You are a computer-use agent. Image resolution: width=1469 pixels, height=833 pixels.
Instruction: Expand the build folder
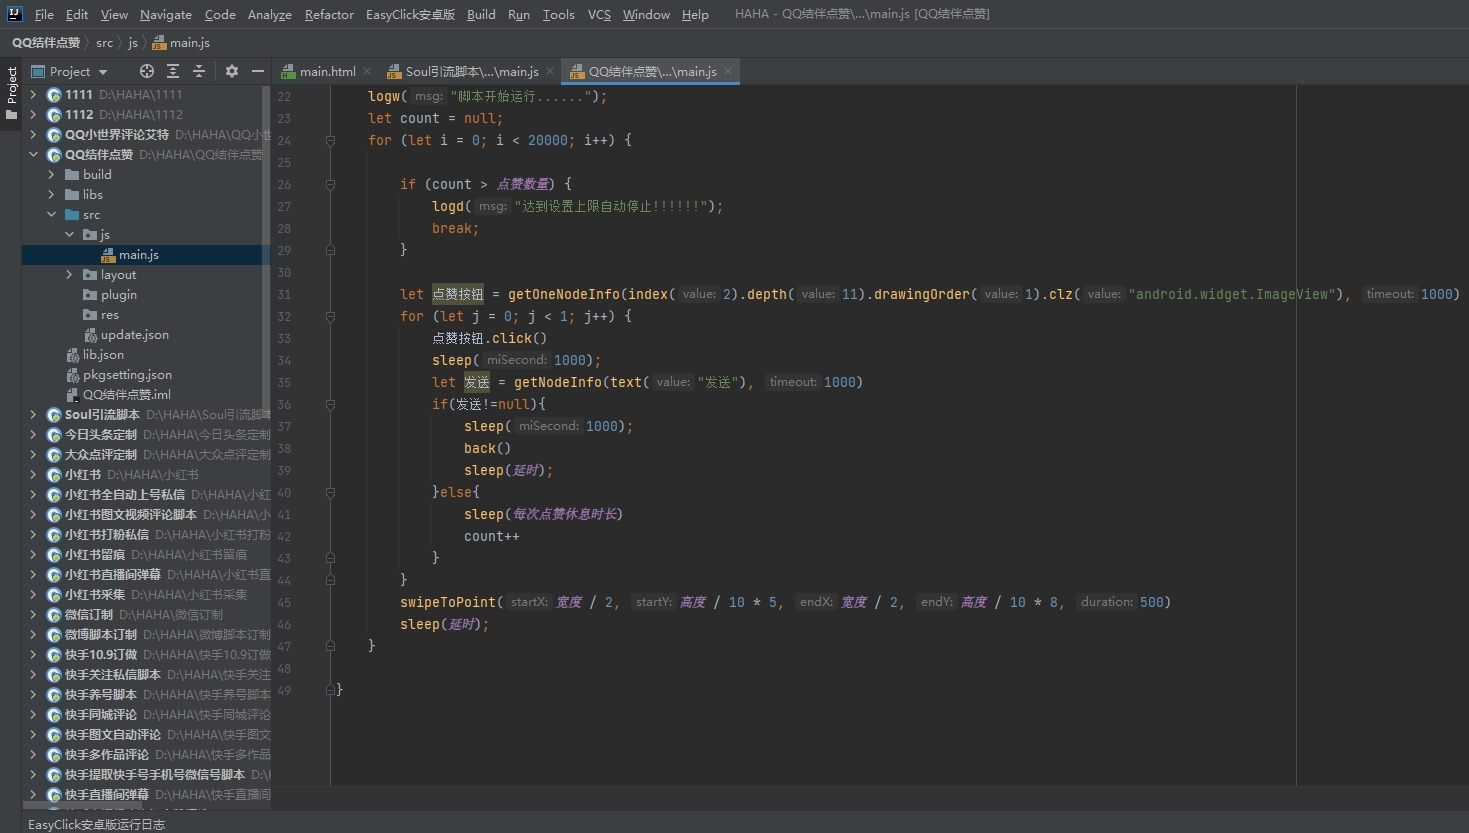coord(51,174)
